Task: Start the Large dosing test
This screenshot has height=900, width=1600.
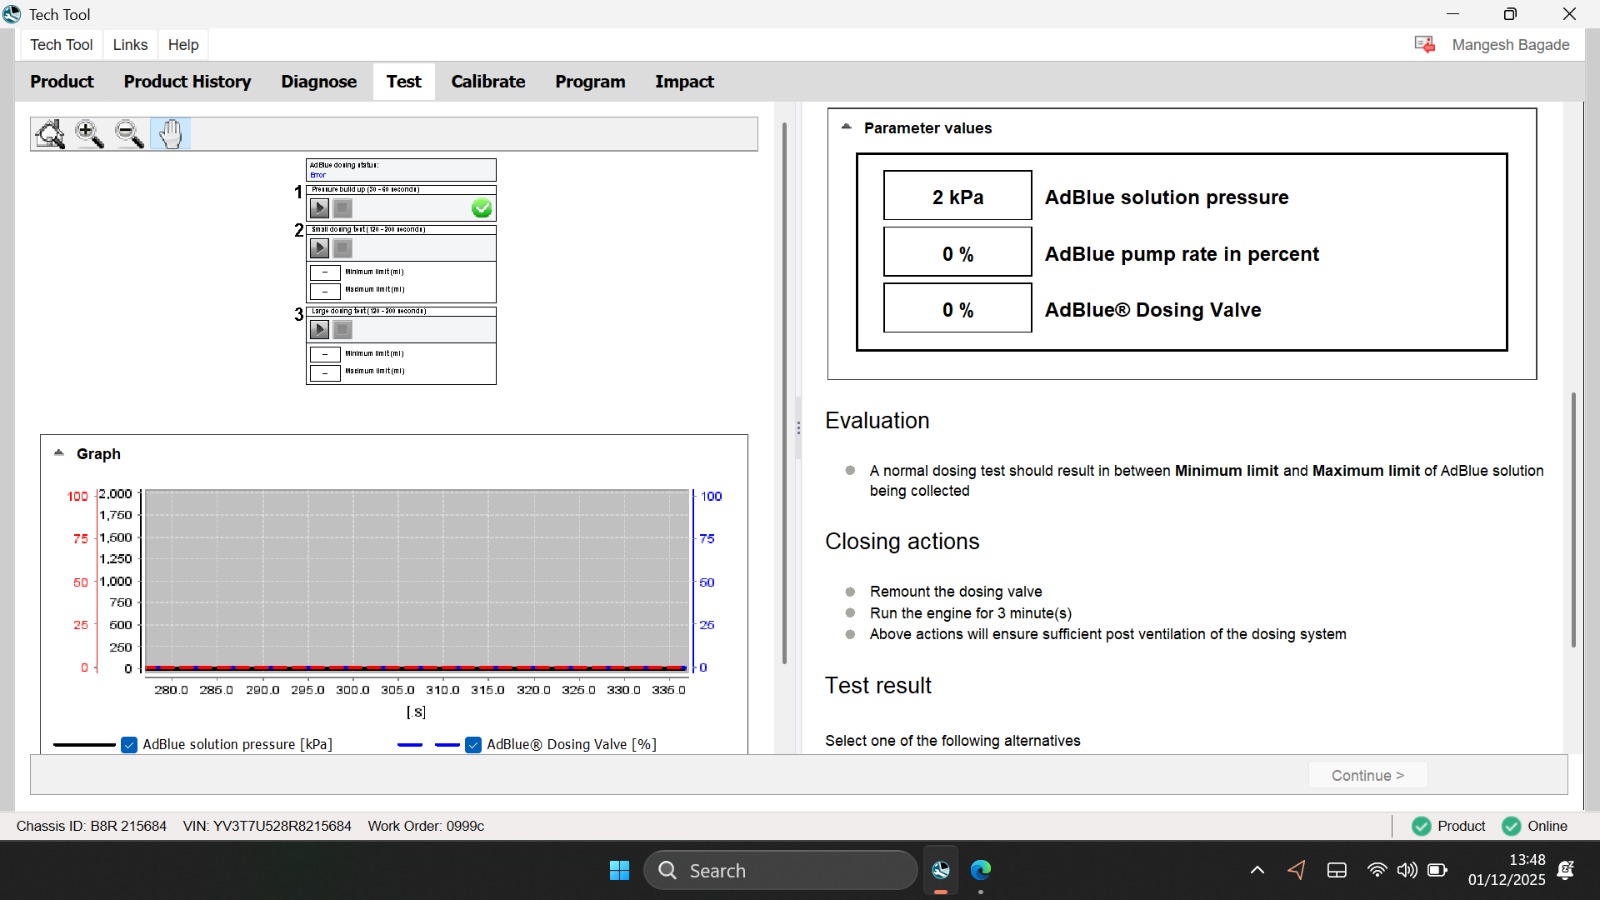Action: tap(320, 329)
